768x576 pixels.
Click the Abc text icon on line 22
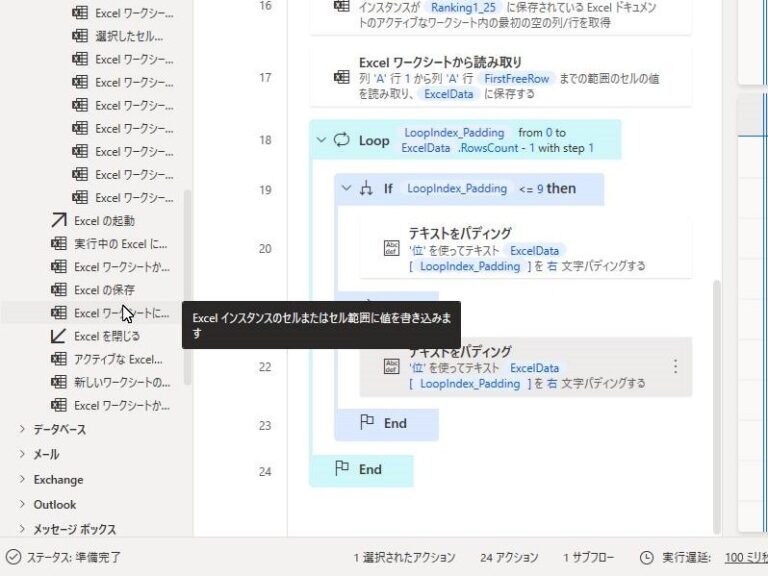click(391, 366)
